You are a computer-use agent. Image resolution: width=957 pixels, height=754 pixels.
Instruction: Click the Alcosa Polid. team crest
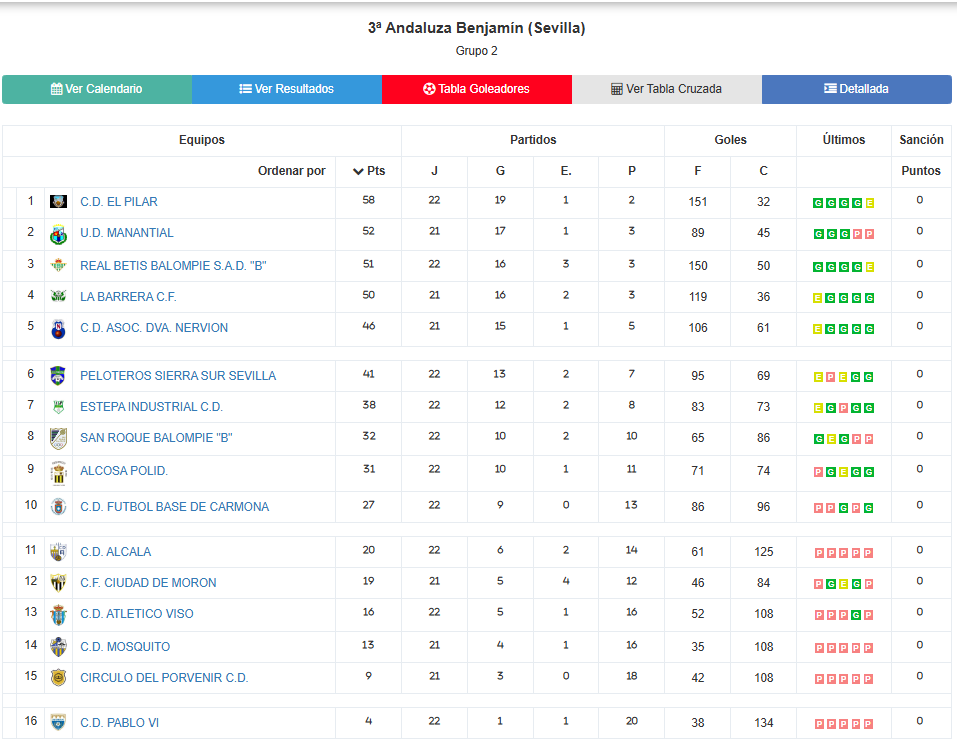(59, 473)
